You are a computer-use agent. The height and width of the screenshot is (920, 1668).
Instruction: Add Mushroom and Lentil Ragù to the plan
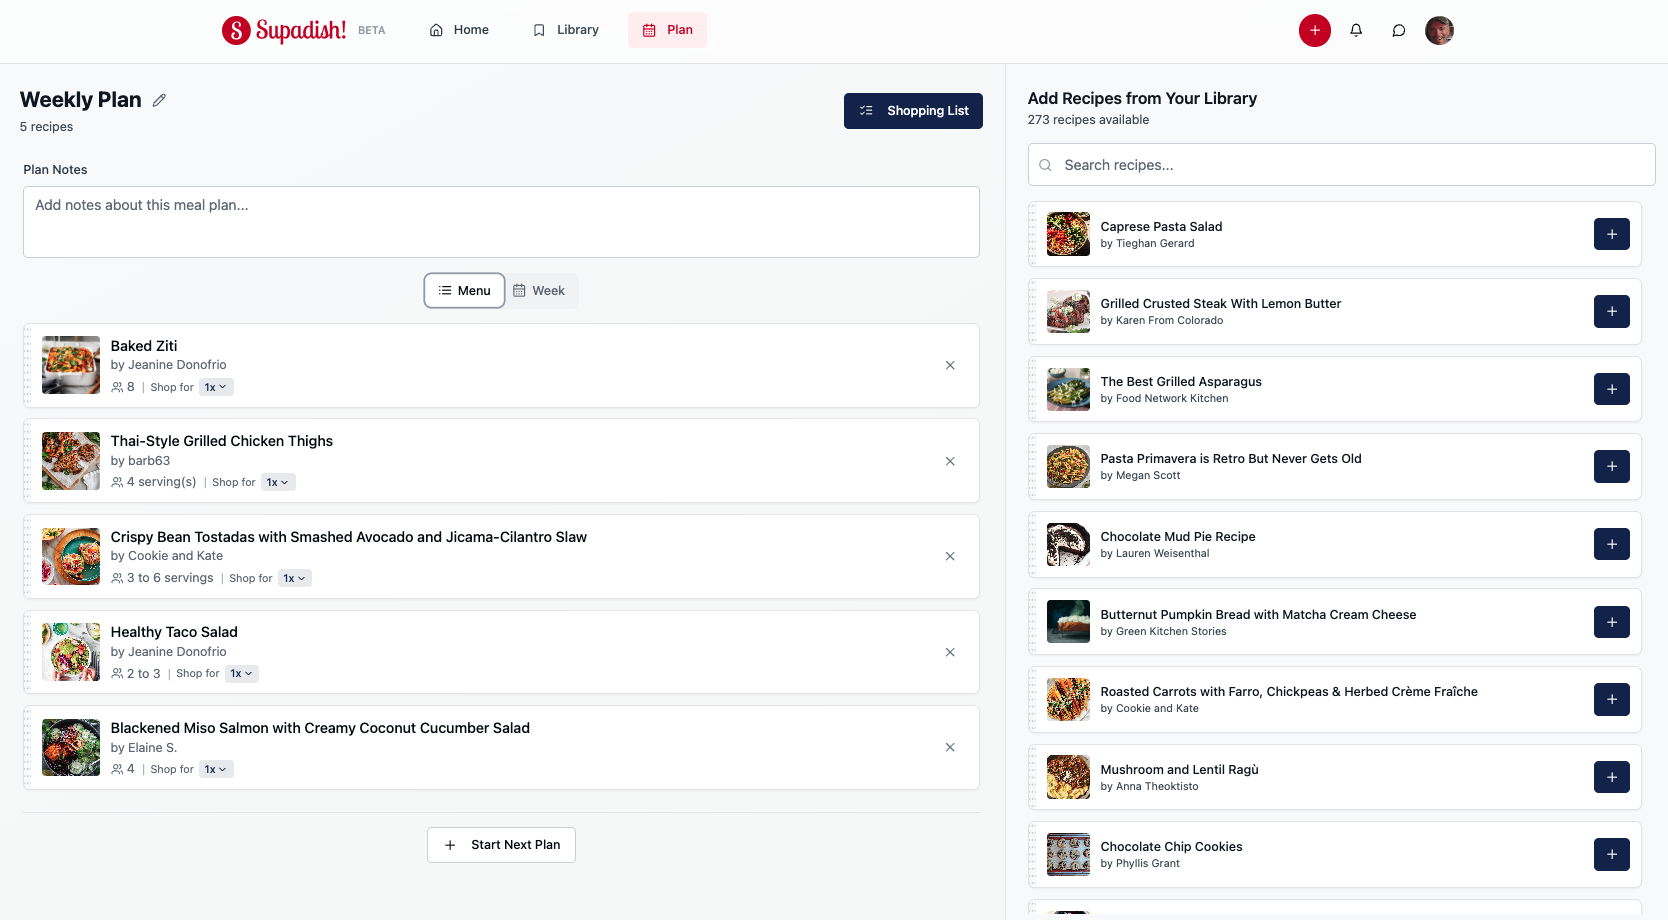1611,777
